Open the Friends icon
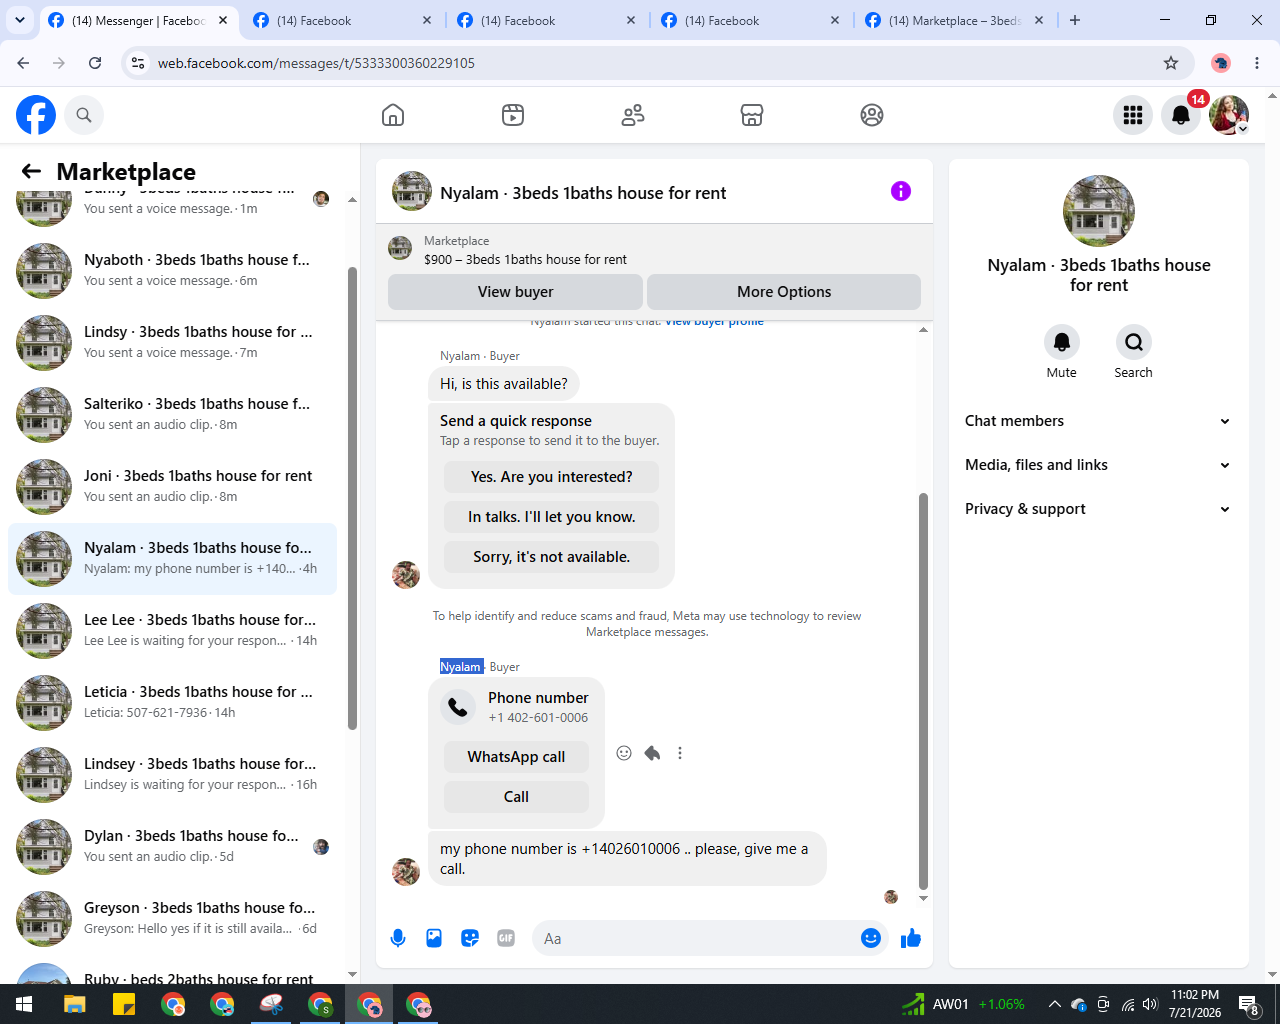1280x1024 pixels. [x=633, y=115]
